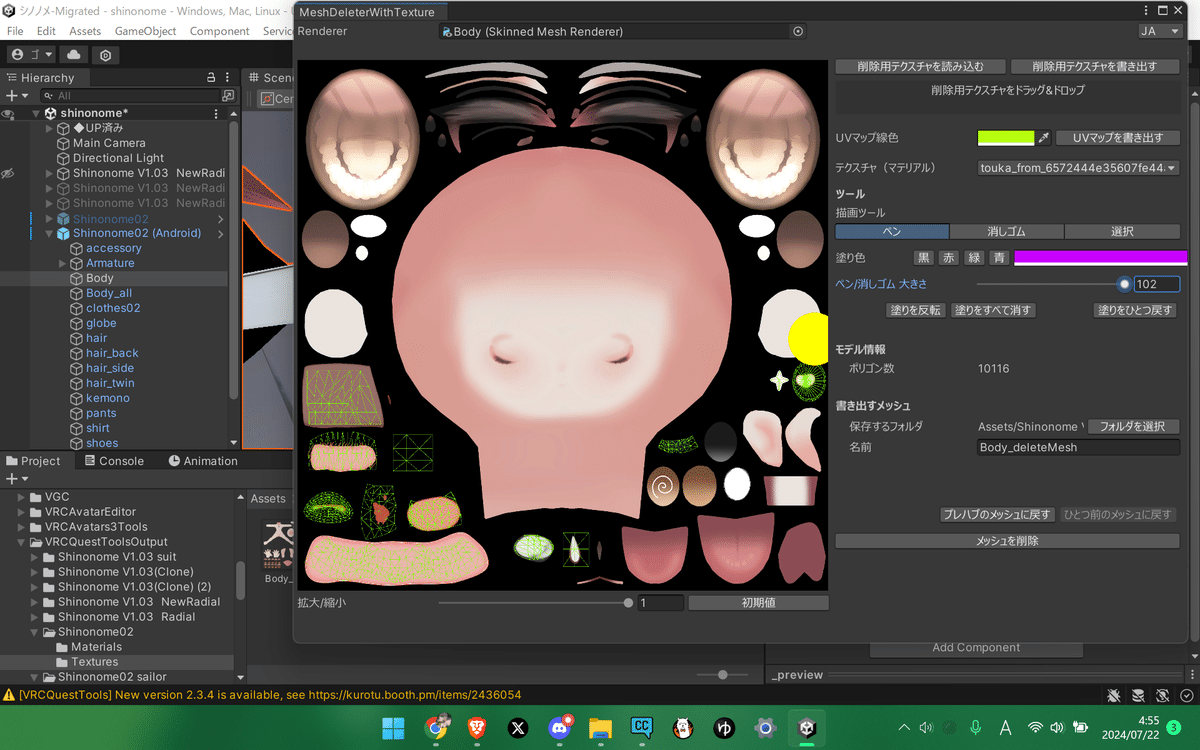Switch to the Animation tab
1200x750 pixels.
(203, 461)
